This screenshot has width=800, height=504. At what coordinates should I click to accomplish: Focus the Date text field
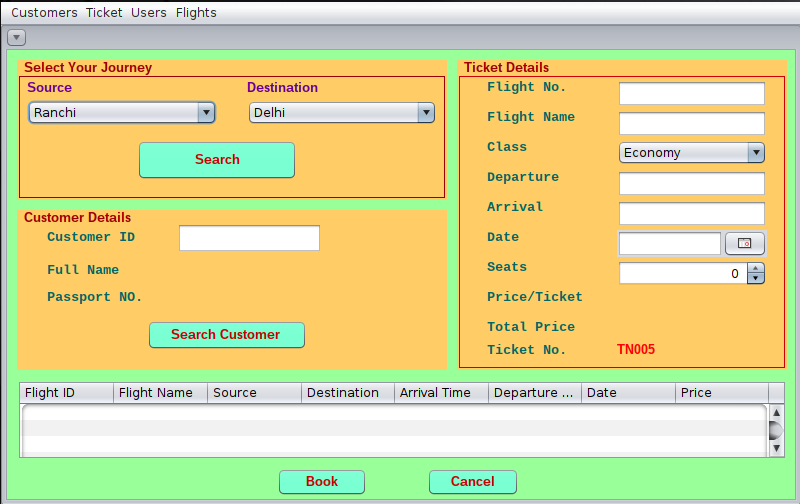point(669,243)
